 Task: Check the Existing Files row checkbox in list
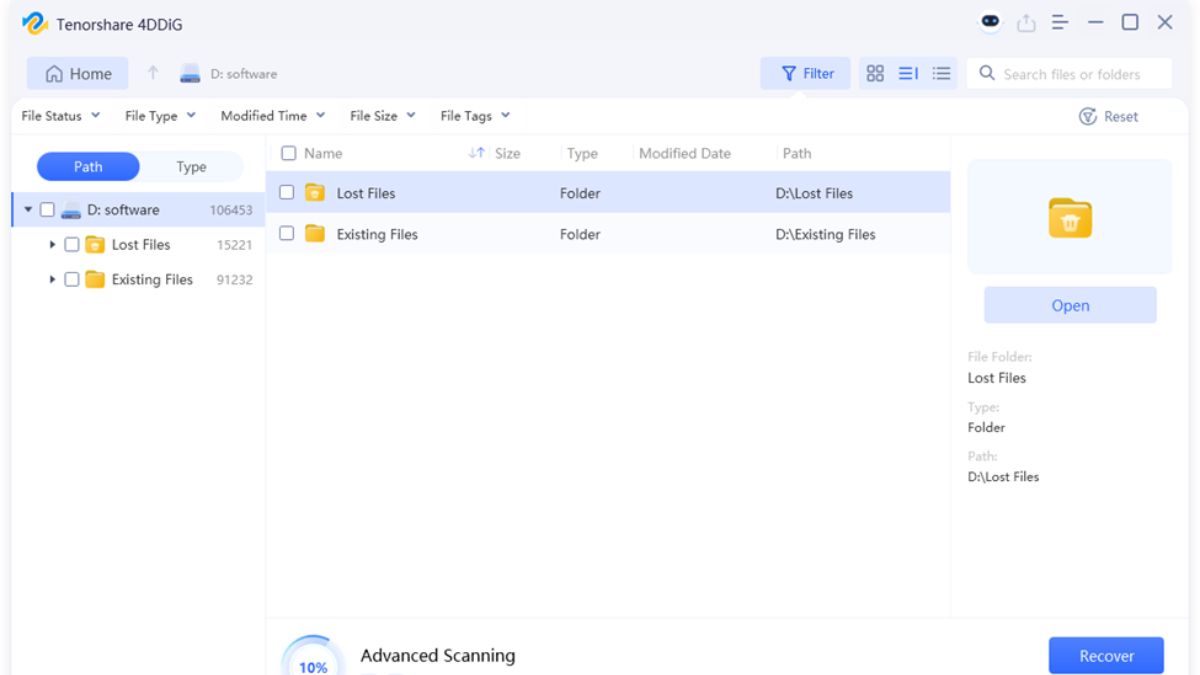pos(286,233)
